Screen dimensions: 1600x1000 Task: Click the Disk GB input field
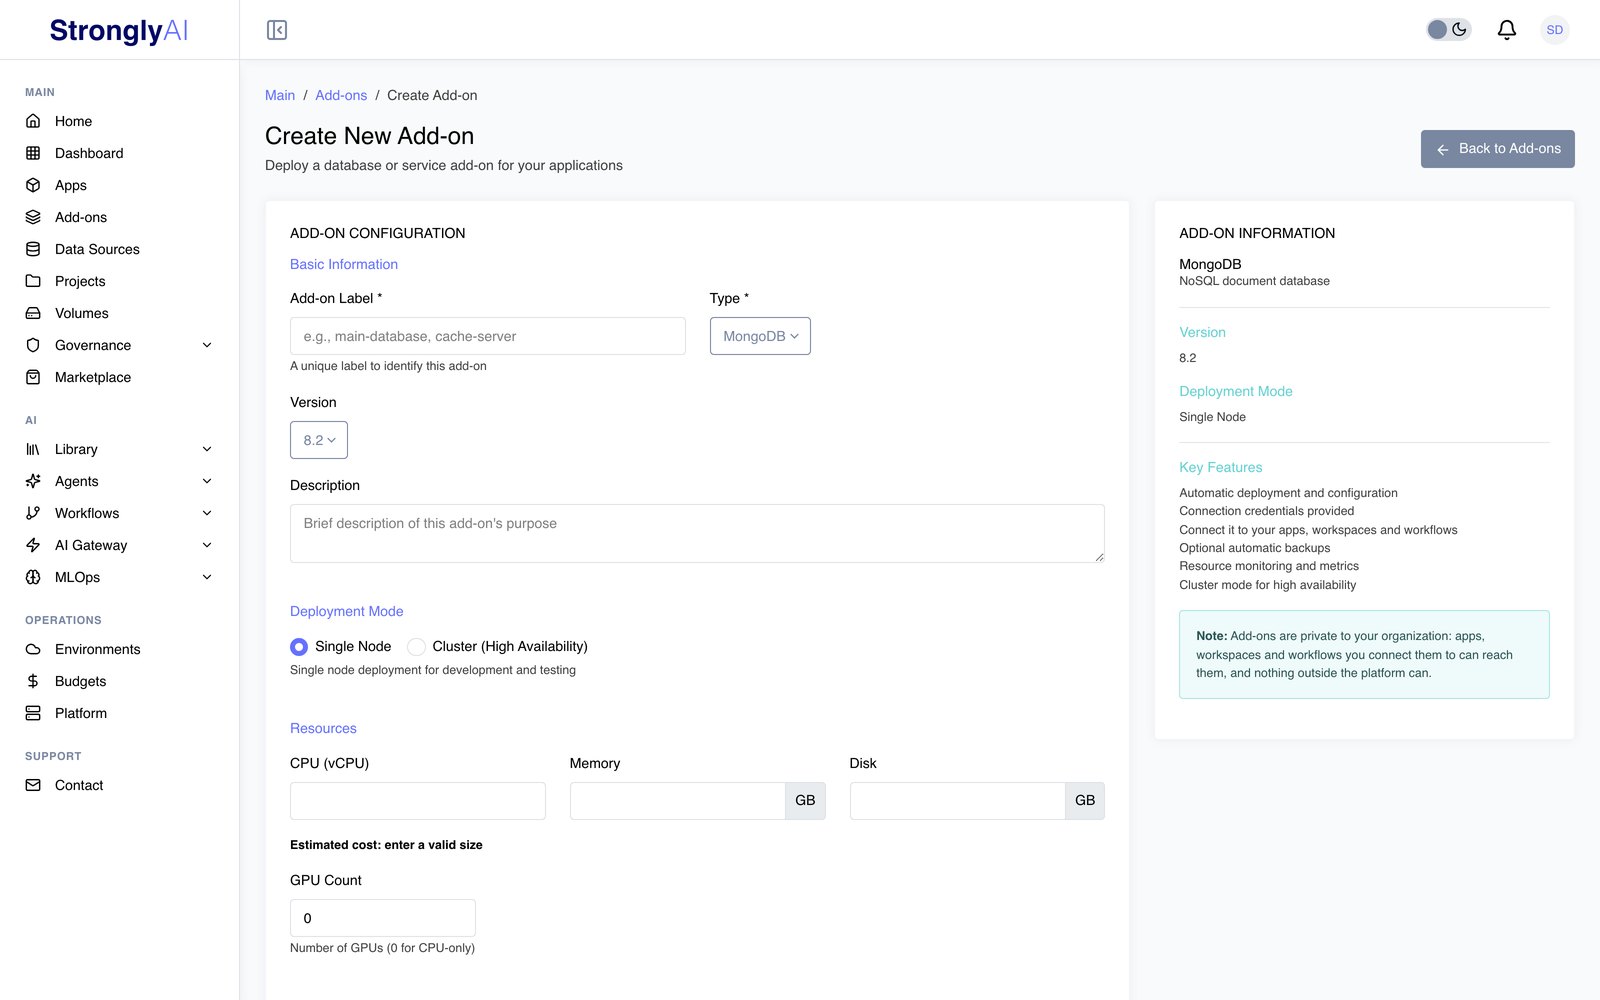pyautogui.click(x=958, y=801)
